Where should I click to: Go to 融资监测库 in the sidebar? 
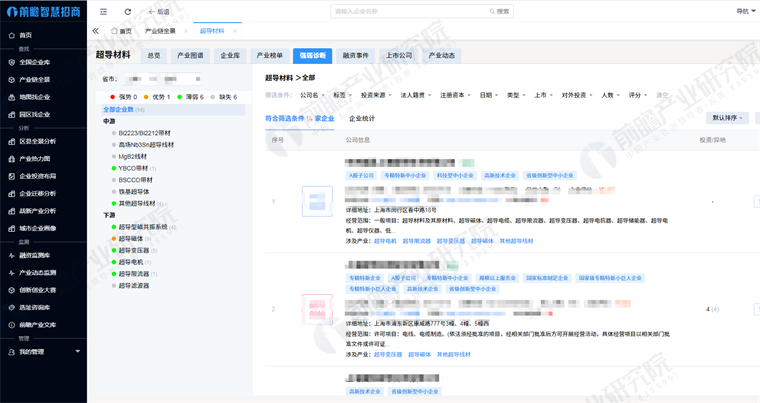[34, 255]
